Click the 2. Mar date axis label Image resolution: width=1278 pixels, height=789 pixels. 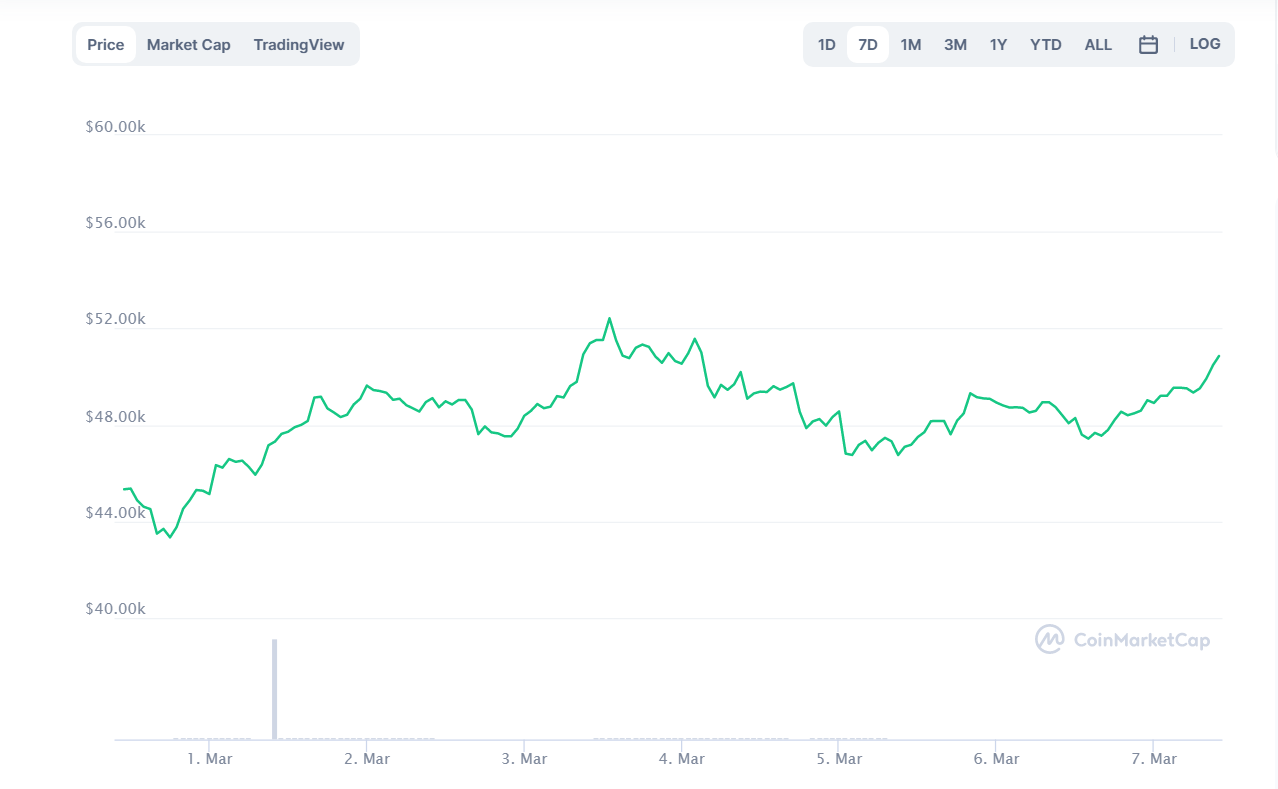(367, 759)
